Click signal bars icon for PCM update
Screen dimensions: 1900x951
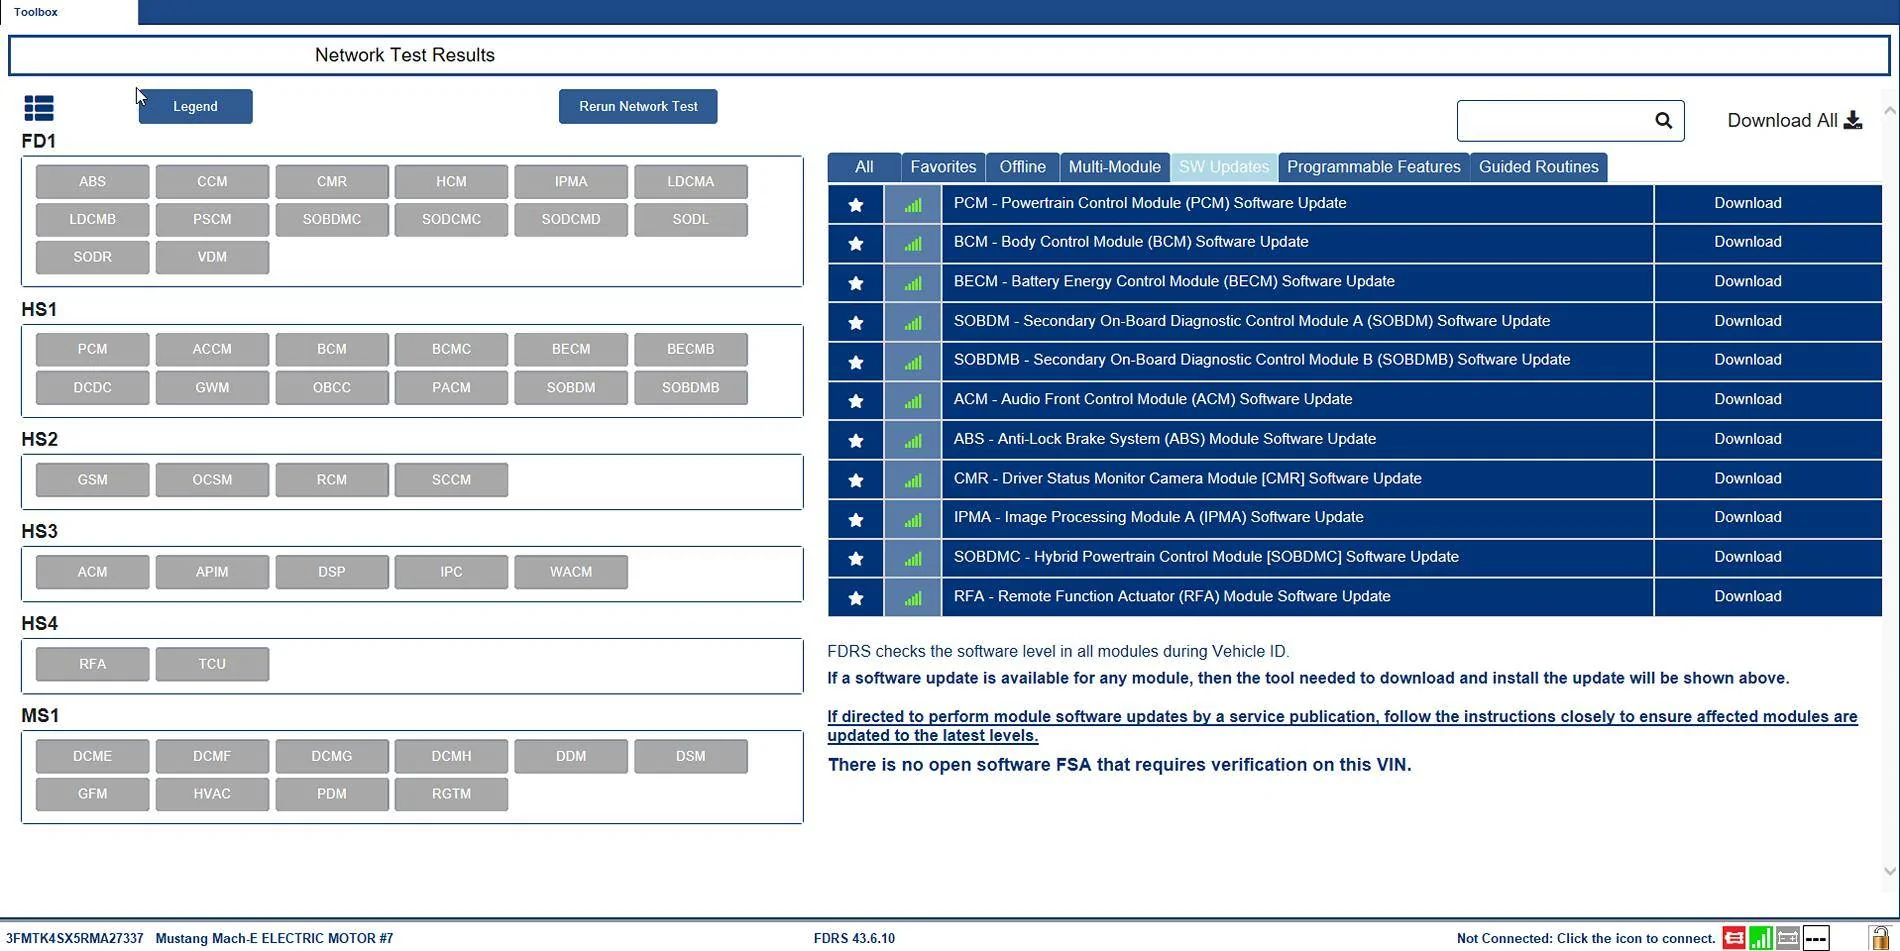click(x=913, y=204)
